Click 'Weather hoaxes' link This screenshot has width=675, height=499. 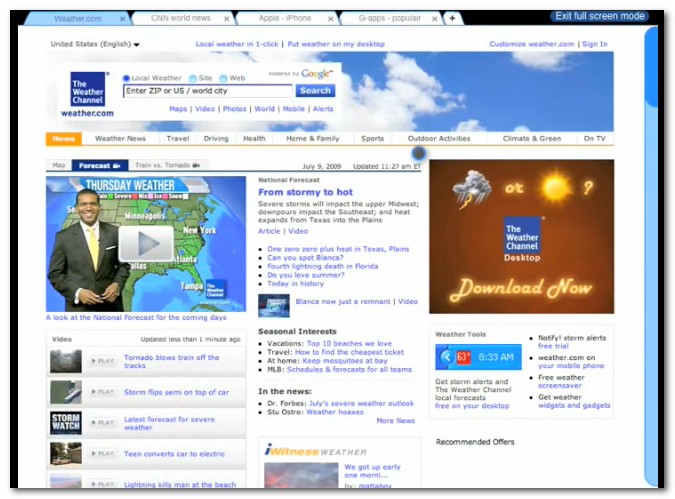pyautogui.click(x=335, y=412)
